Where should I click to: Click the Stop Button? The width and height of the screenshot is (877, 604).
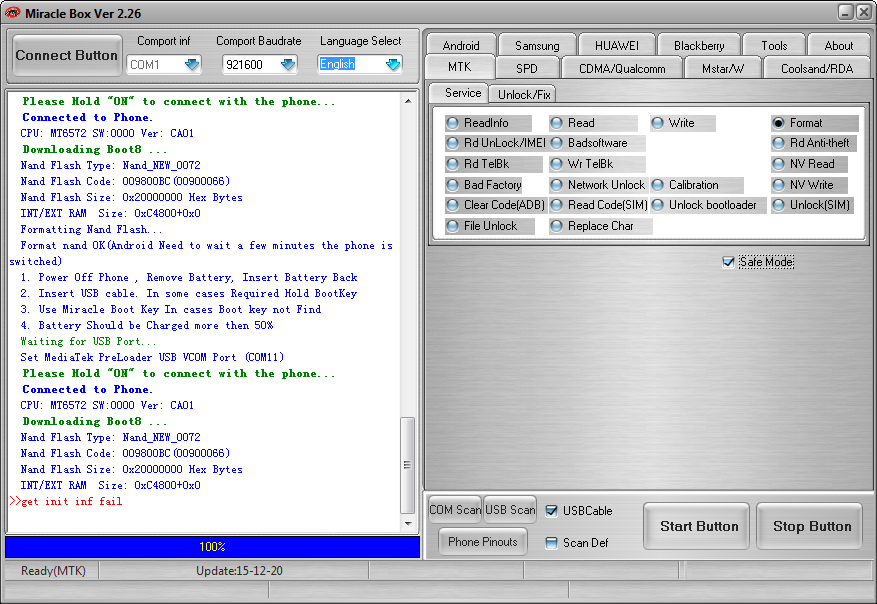click(x=809, y=526)
